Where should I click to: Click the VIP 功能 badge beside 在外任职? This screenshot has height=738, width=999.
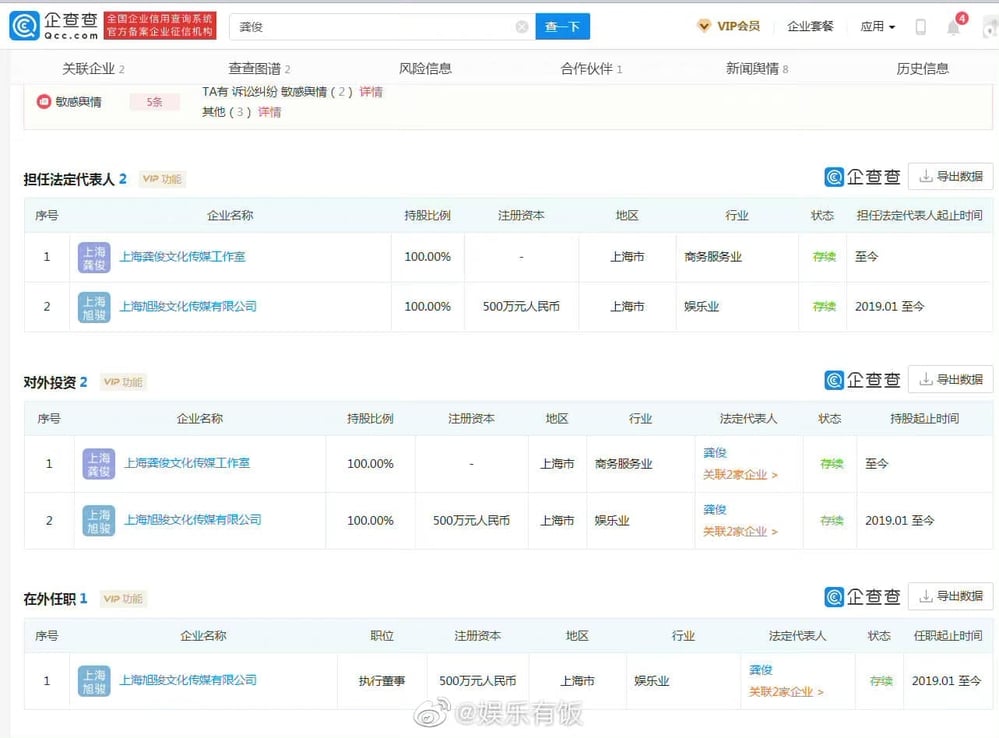[123, 599]
